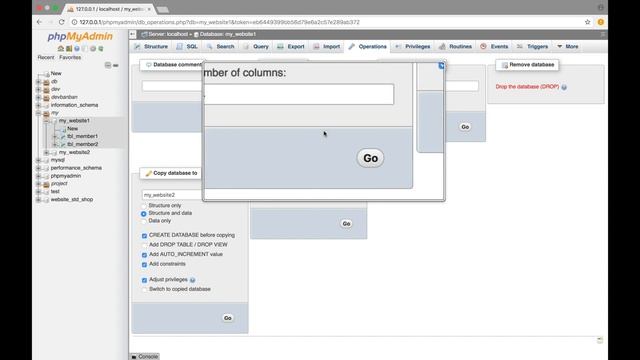This screenshot has width=640, height=360.
Task: Open the Routines tab
Action: [455, 47]
